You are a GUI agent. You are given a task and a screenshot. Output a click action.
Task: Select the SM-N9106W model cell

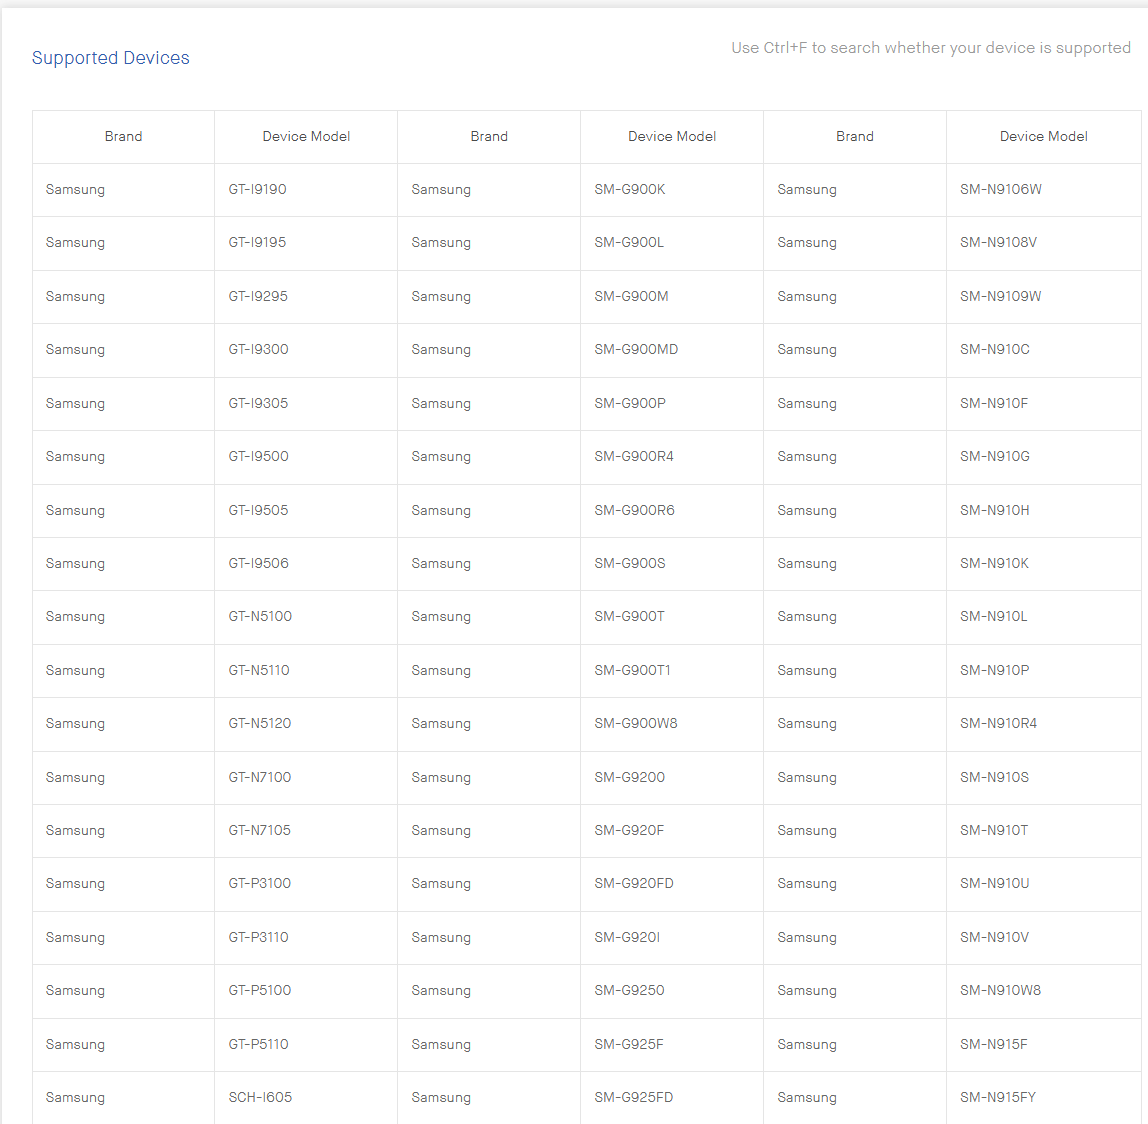click(x=1001, y=189)
